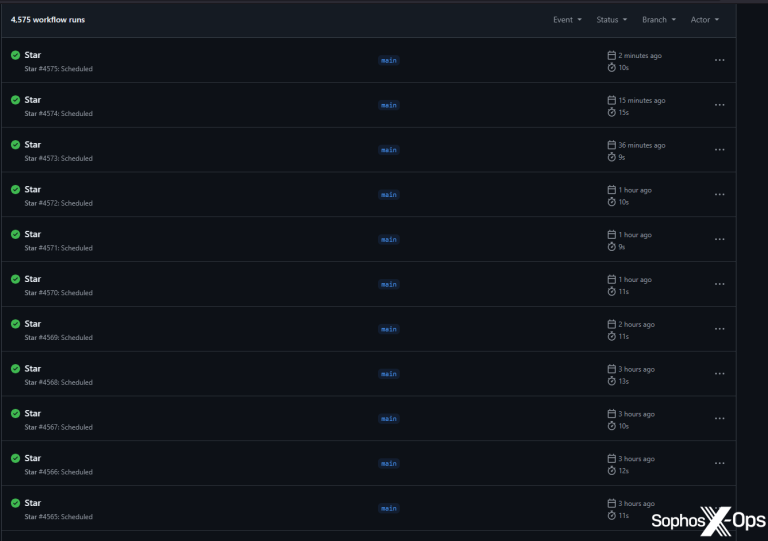Click the stopwatch icon beside duration 13s

click(x=612, y=381)
